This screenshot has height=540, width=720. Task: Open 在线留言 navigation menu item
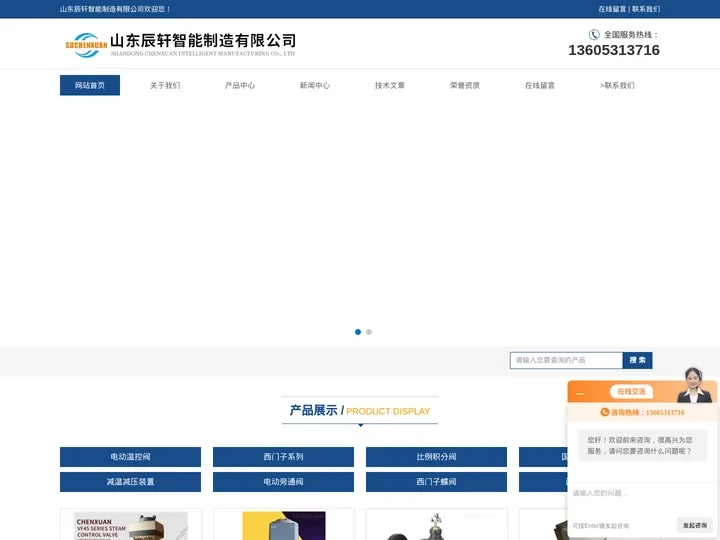click(x=540, y=85)
